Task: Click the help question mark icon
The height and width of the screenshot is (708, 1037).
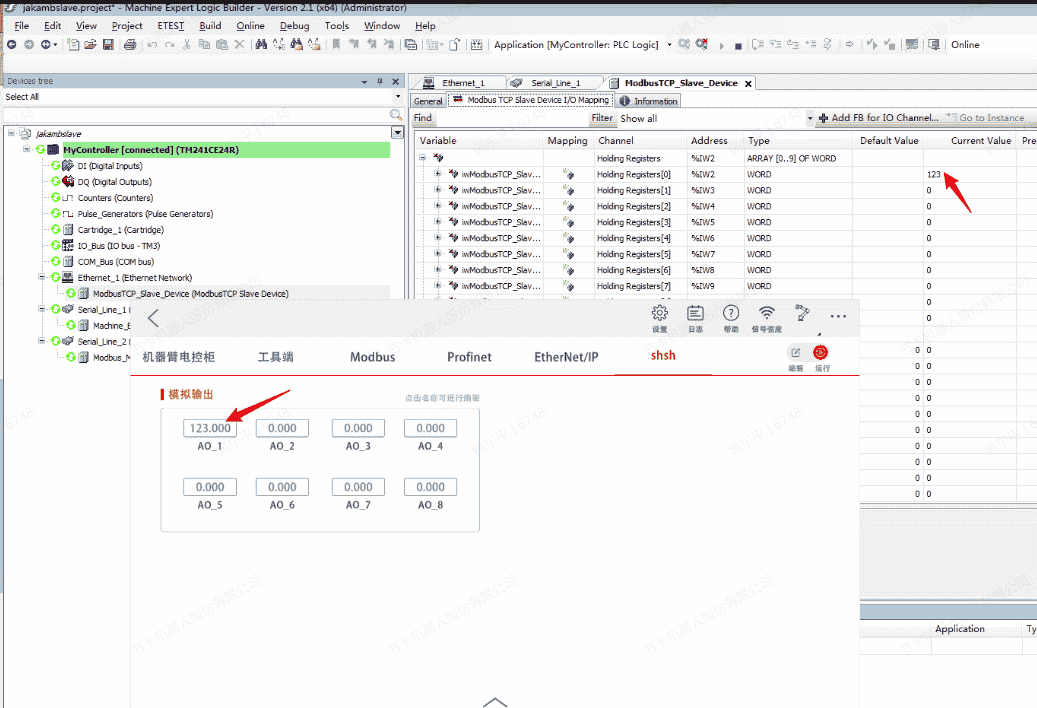Action: [731, 314]
